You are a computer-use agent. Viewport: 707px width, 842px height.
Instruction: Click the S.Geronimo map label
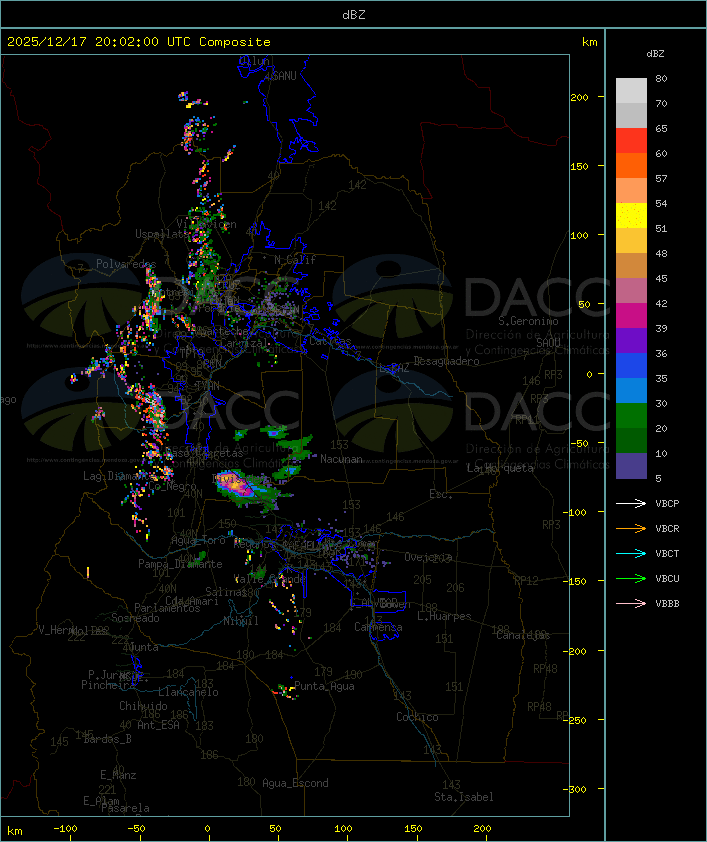[x=528, y=321]
